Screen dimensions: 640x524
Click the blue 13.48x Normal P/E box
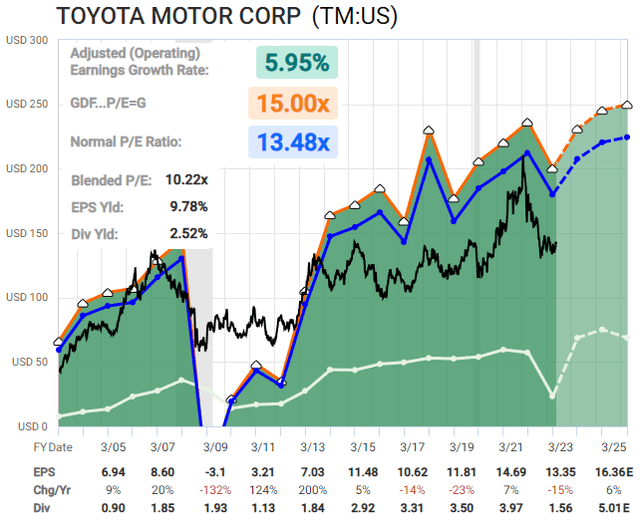[296, 143]
